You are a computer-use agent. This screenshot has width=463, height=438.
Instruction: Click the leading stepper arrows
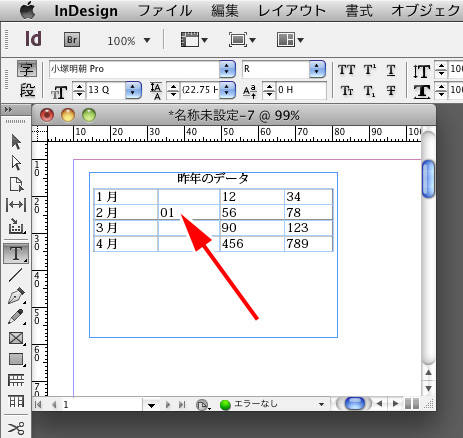coord(173,90)
